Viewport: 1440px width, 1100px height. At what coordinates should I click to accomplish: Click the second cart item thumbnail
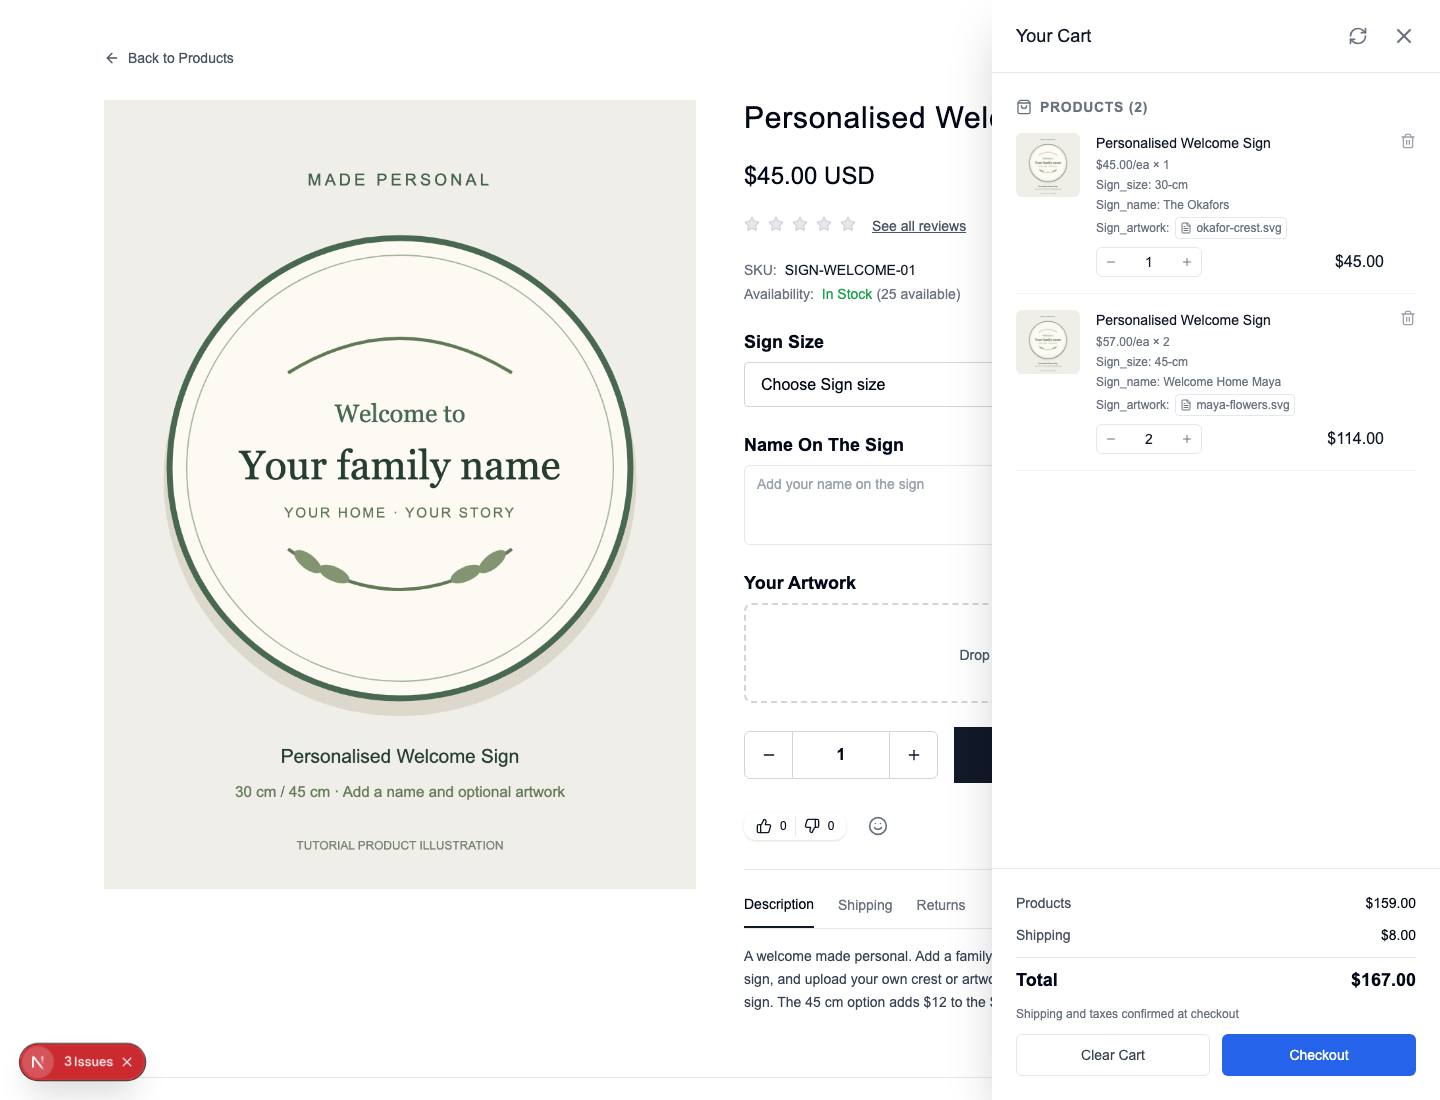pos(1048,342)
